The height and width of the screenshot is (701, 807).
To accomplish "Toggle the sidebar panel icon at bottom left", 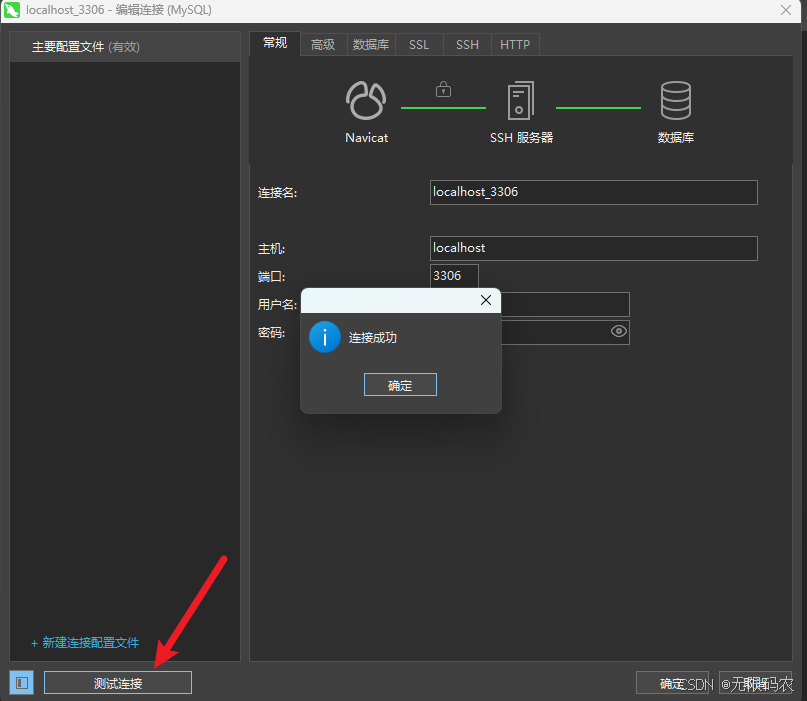I will pyautogui.click(x=21, y=682).
